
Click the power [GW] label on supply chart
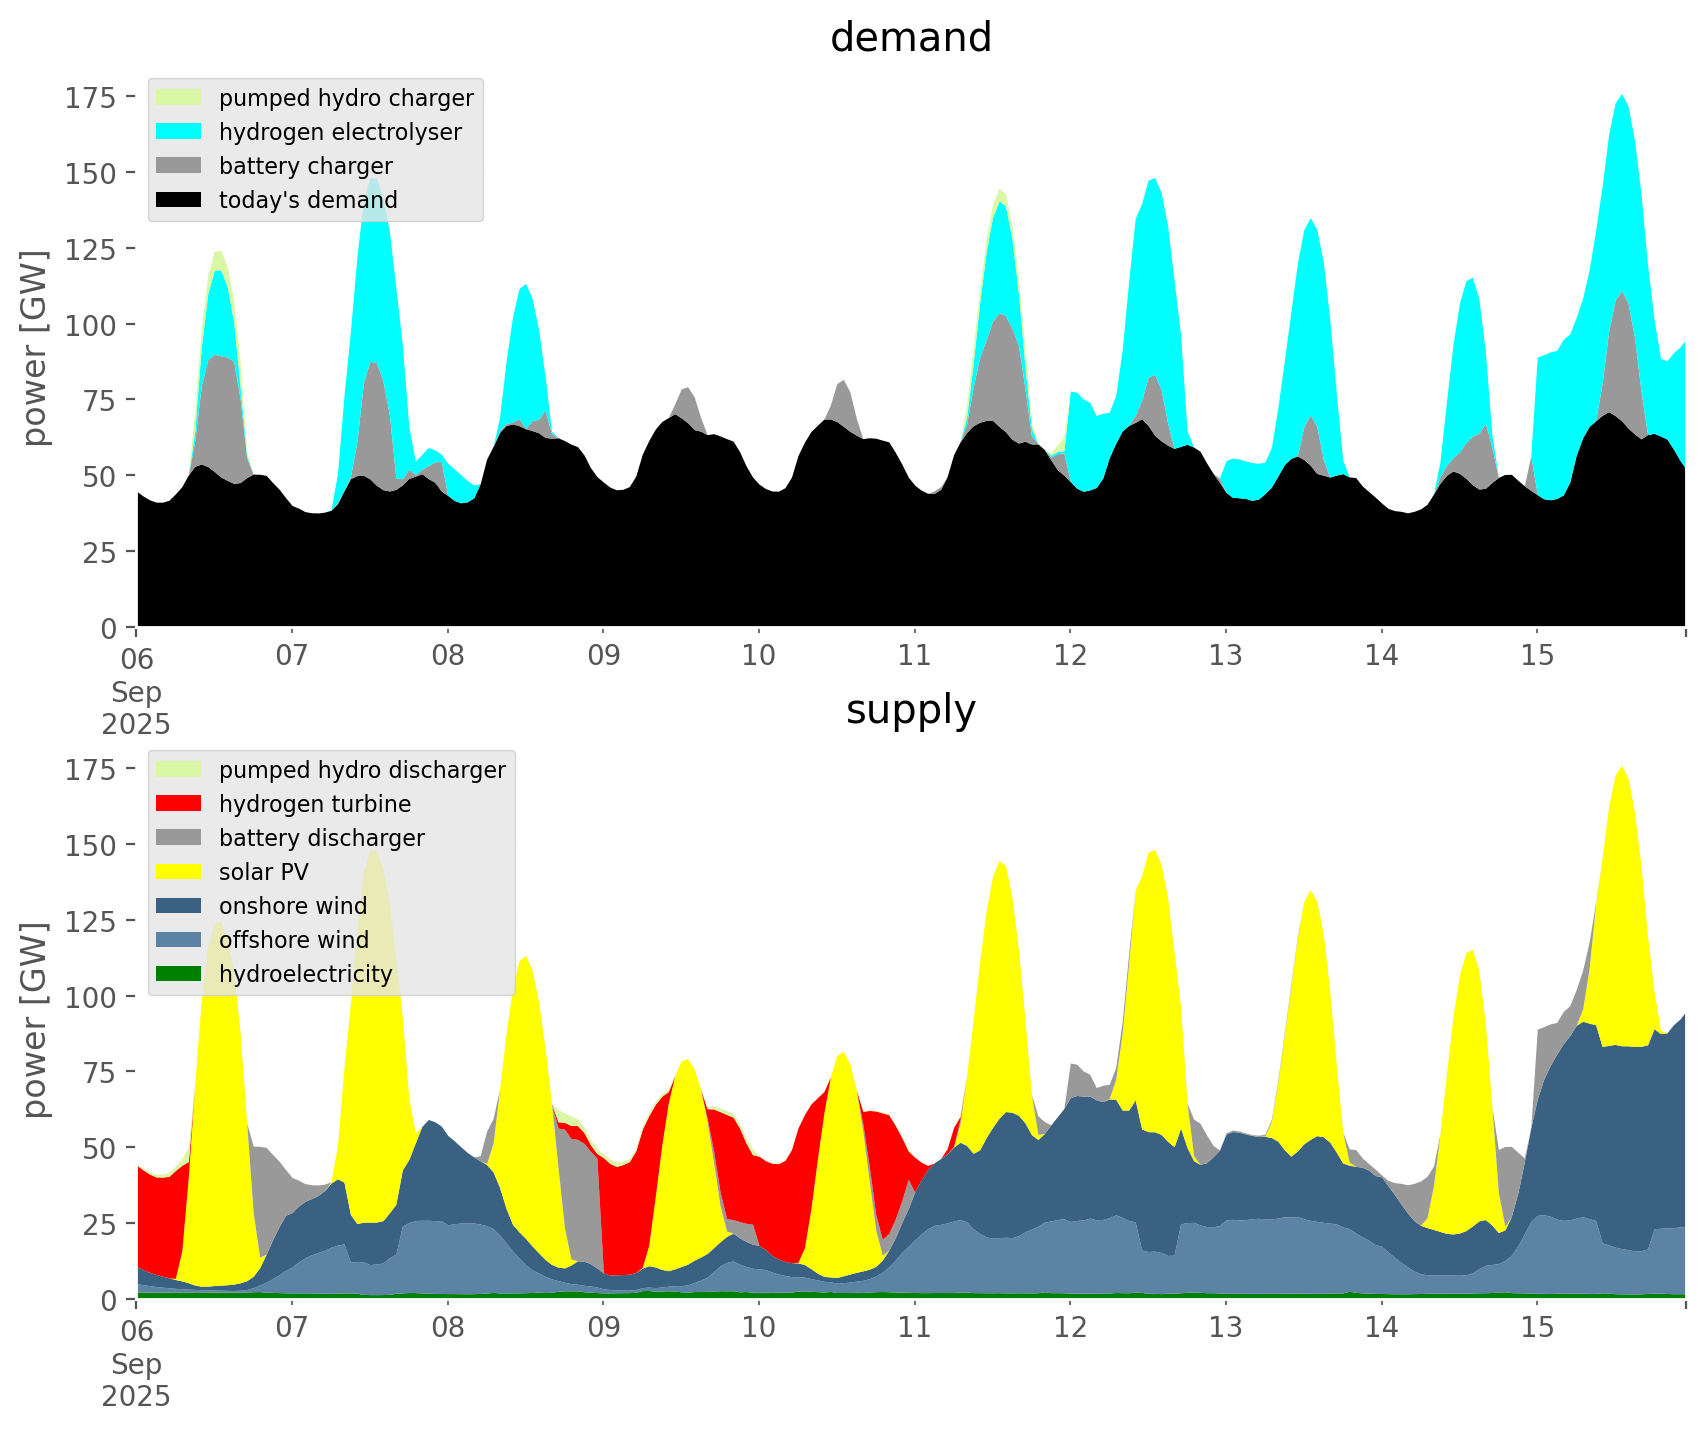pyautogui.click(x=35, y=1020)
